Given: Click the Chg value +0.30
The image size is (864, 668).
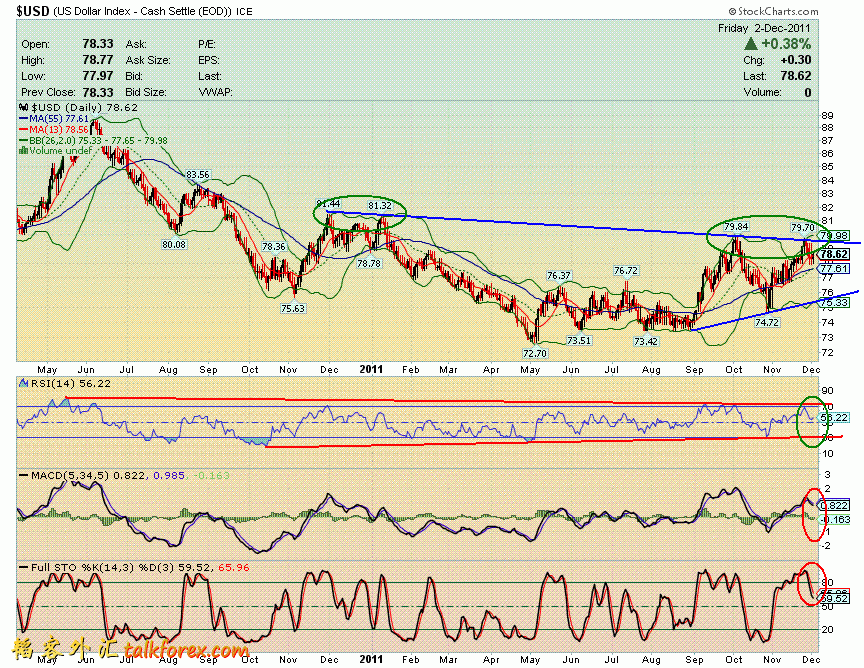Looking at the screenshot, I should click(x=796, y=60).
